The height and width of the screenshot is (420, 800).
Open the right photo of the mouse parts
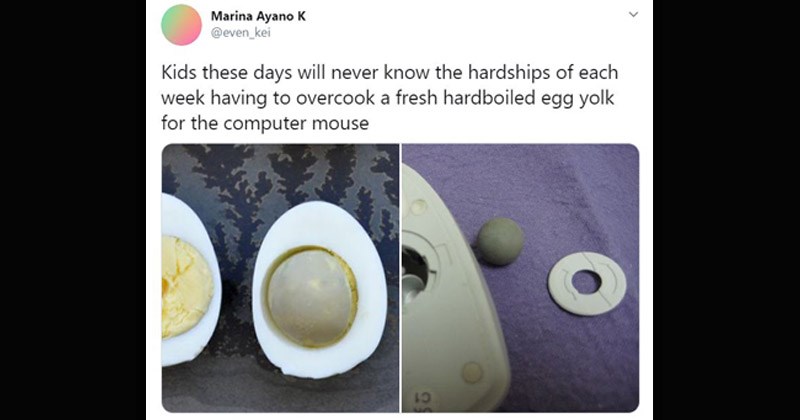click(x=520, y=278)
